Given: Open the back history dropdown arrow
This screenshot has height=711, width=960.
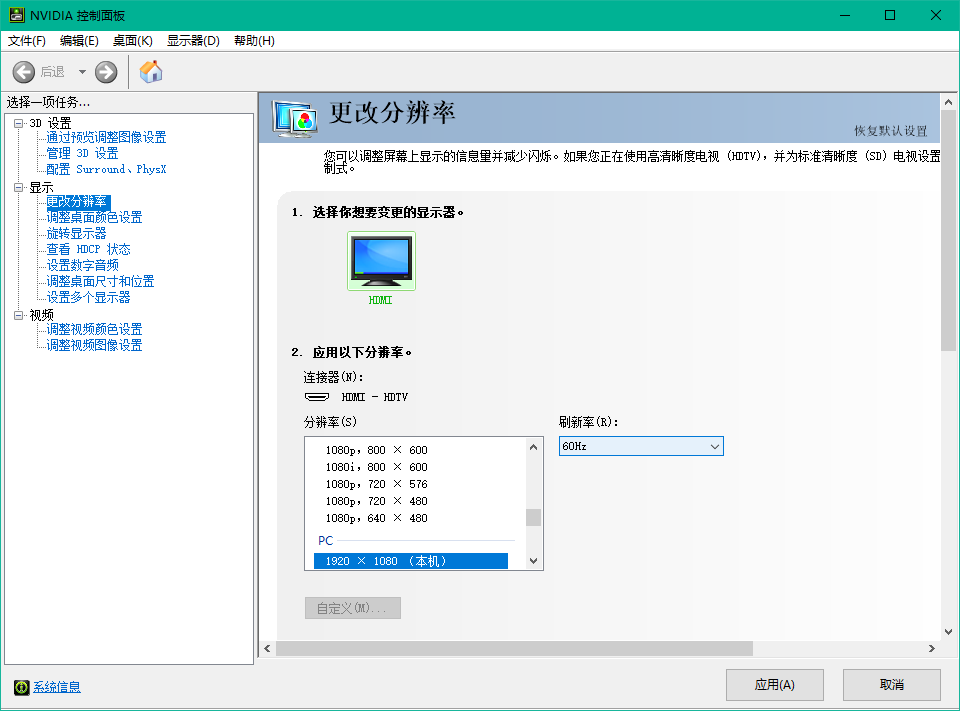Looking at the screenshot, I should (x=82, y=72).
